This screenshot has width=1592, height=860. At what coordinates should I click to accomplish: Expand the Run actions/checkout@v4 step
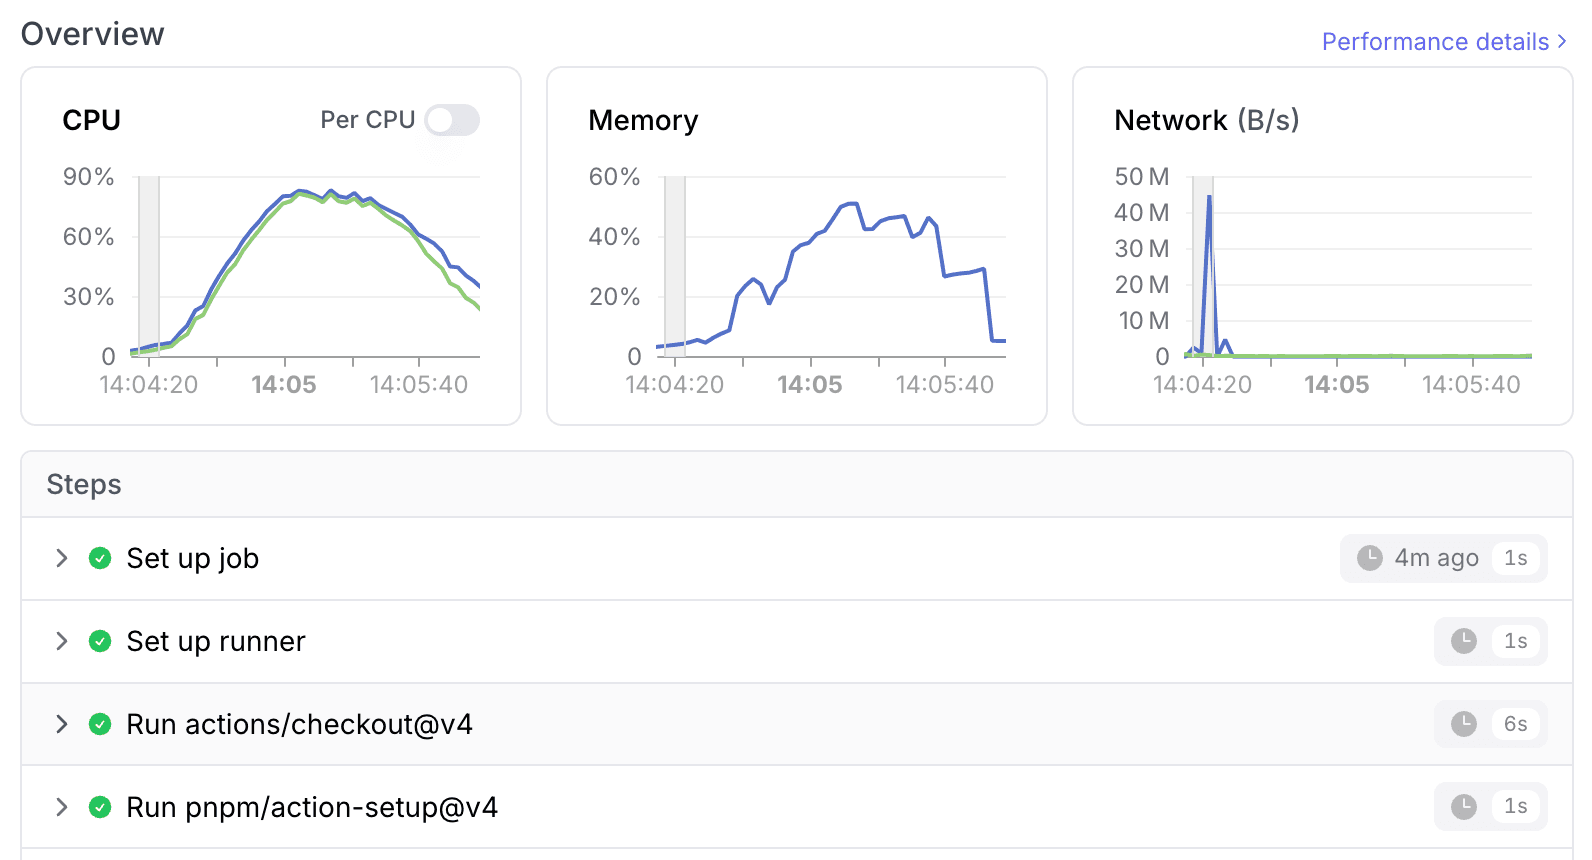[62, 724]
